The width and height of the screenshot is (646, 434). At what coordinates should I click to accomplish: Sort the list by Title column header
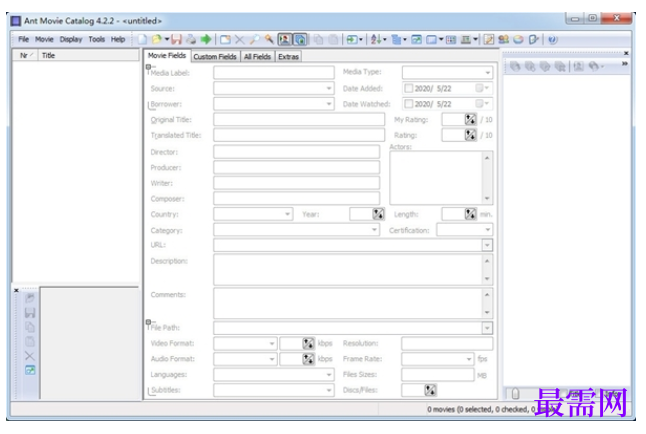click(x=89, y=56)
